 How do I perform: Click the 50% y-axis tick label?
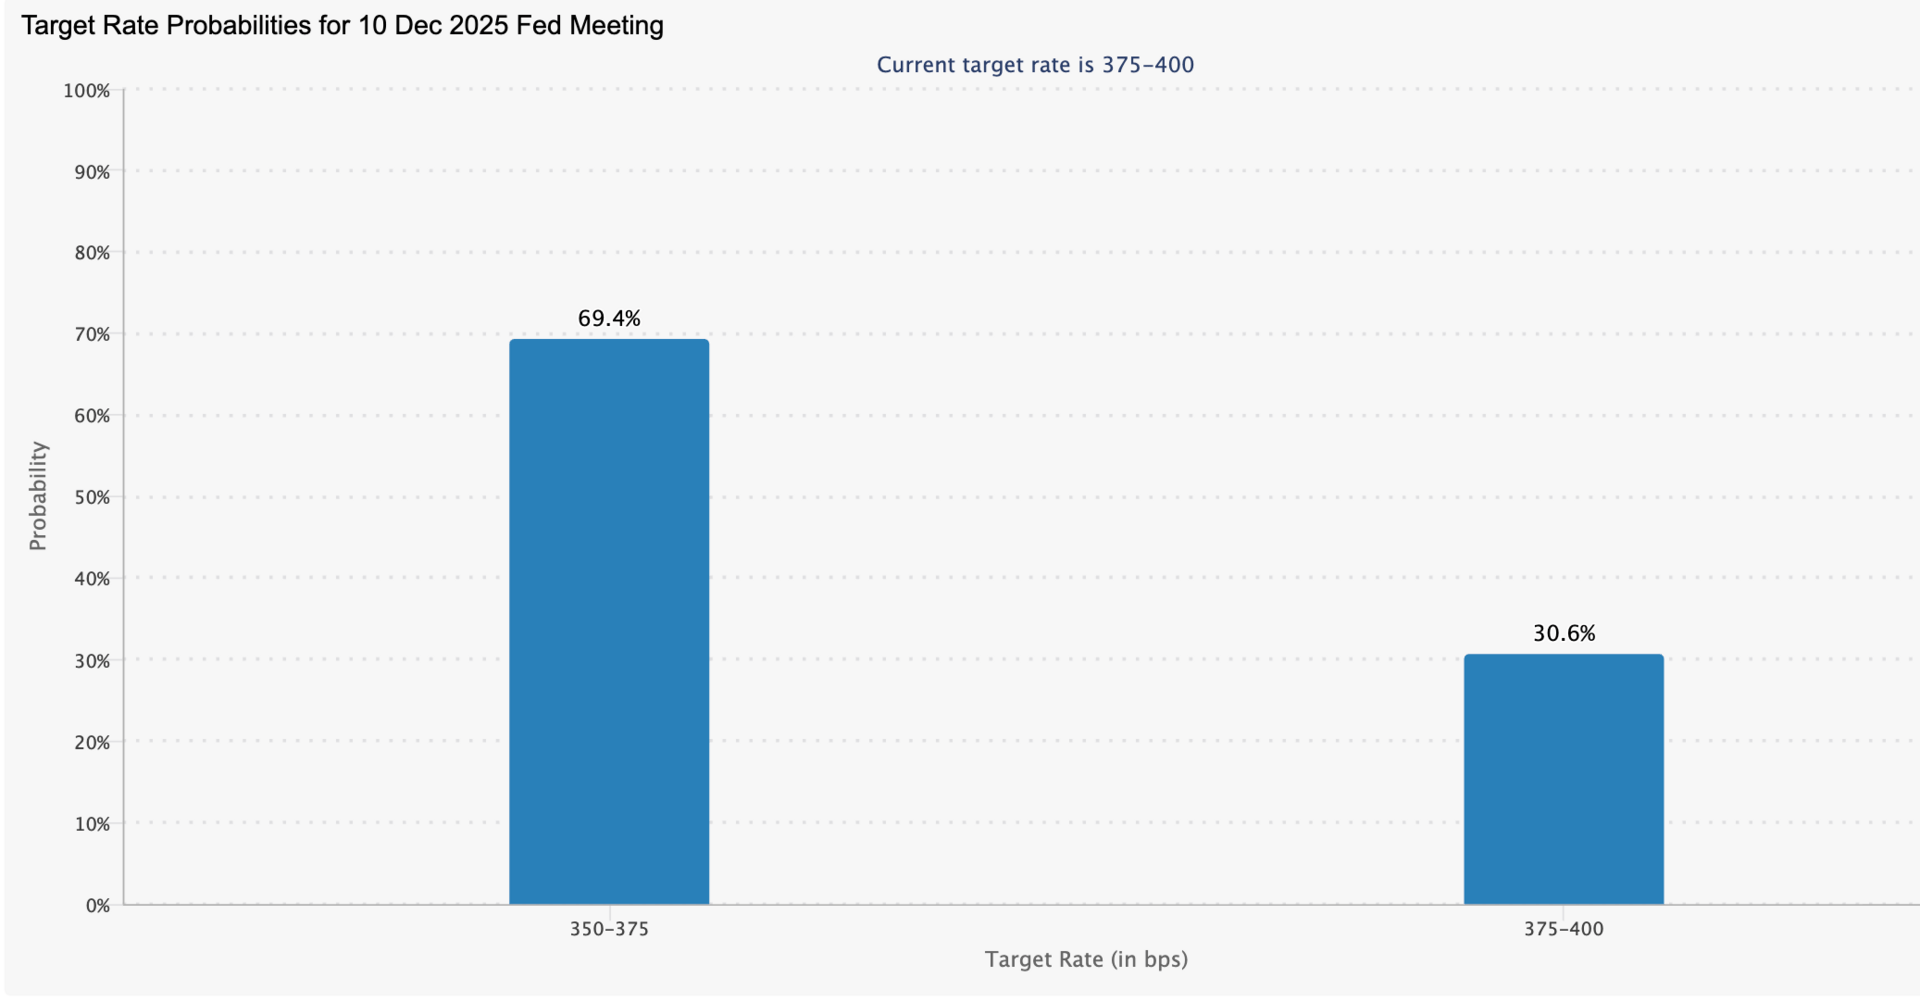point(91,498)
